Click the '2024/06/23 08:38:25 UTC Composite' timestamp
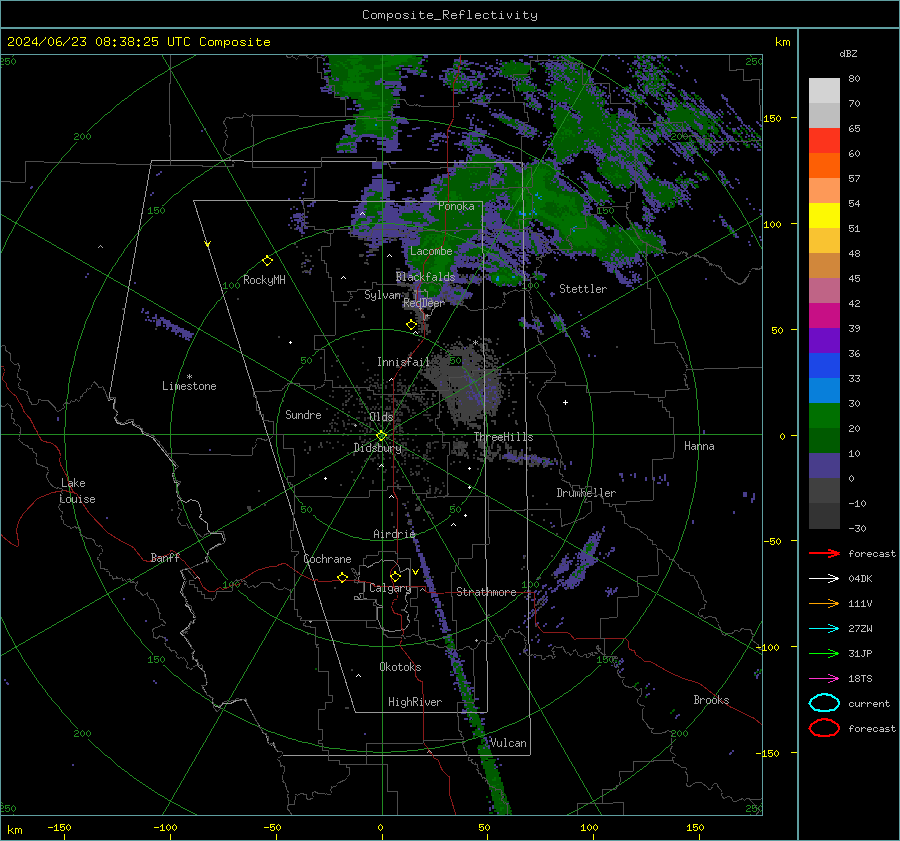Image resolution: width=900 pixels, height=841 pixels. pyautogui.click(x=138, y=42)
